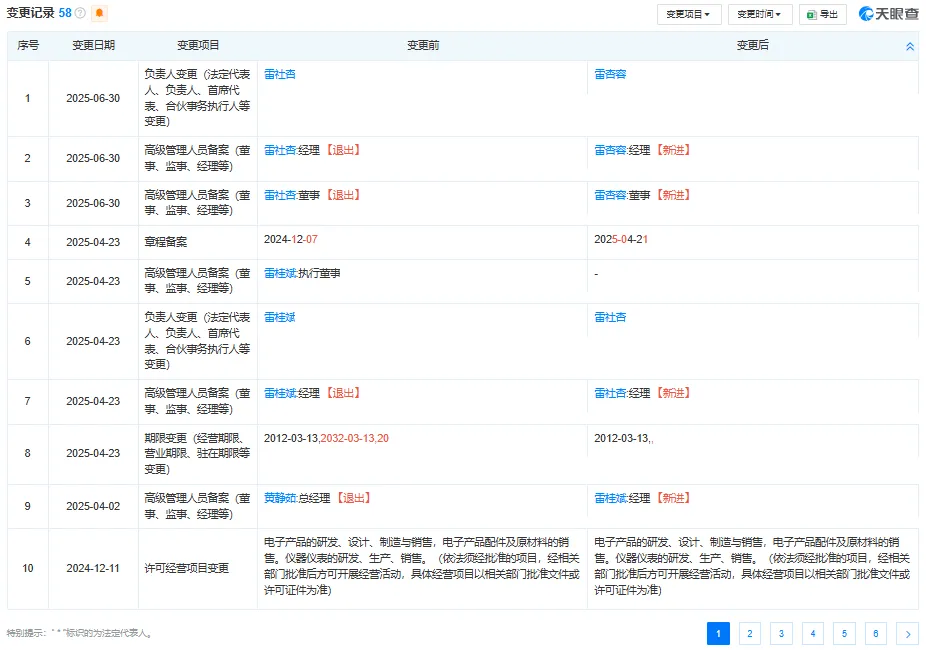The width and height of the screenshot is (926, 650).
Task: Open 雷社杏 董事【退出】 link in row 3
Action: coord(279,195)
